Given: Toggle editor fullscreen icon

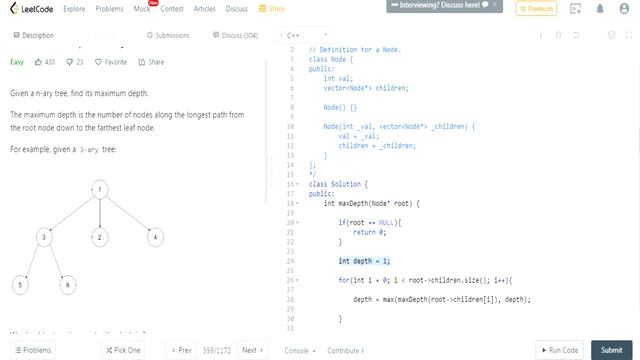Looking at the screenshot, I should [629, 36].
